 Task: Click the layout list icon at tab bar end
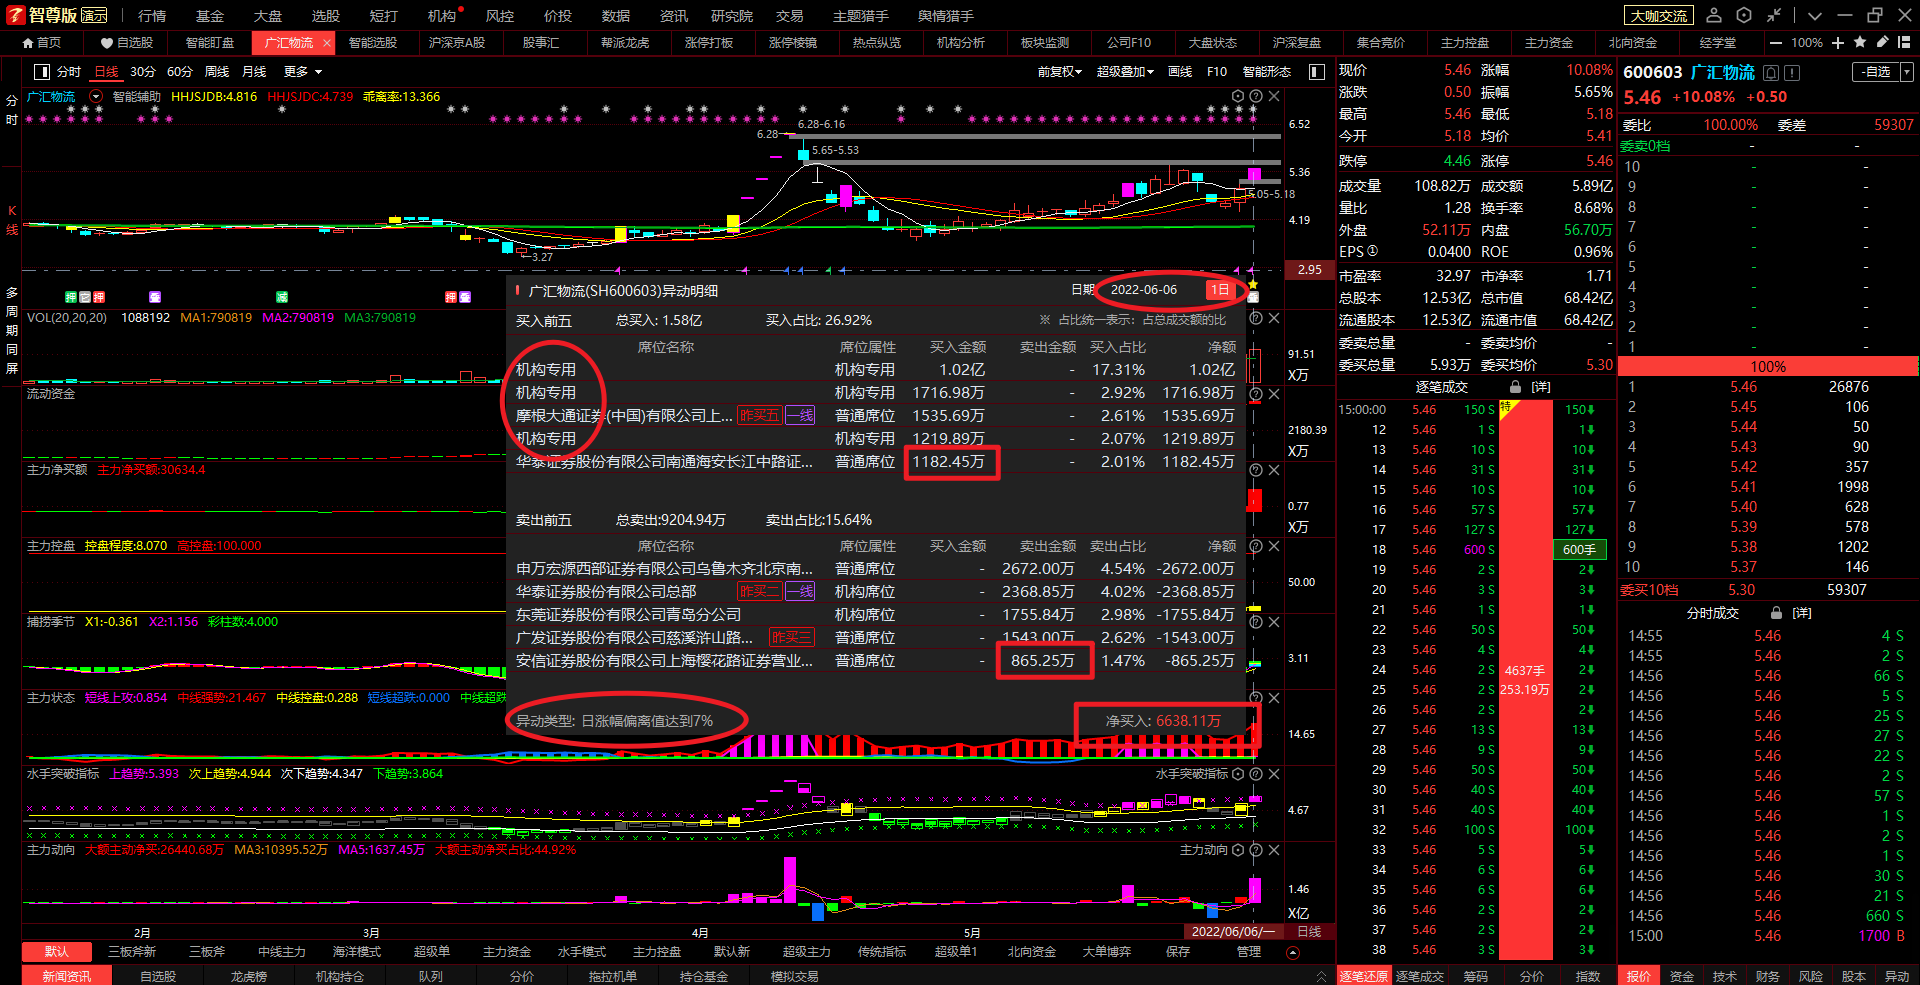(1904, 42)
